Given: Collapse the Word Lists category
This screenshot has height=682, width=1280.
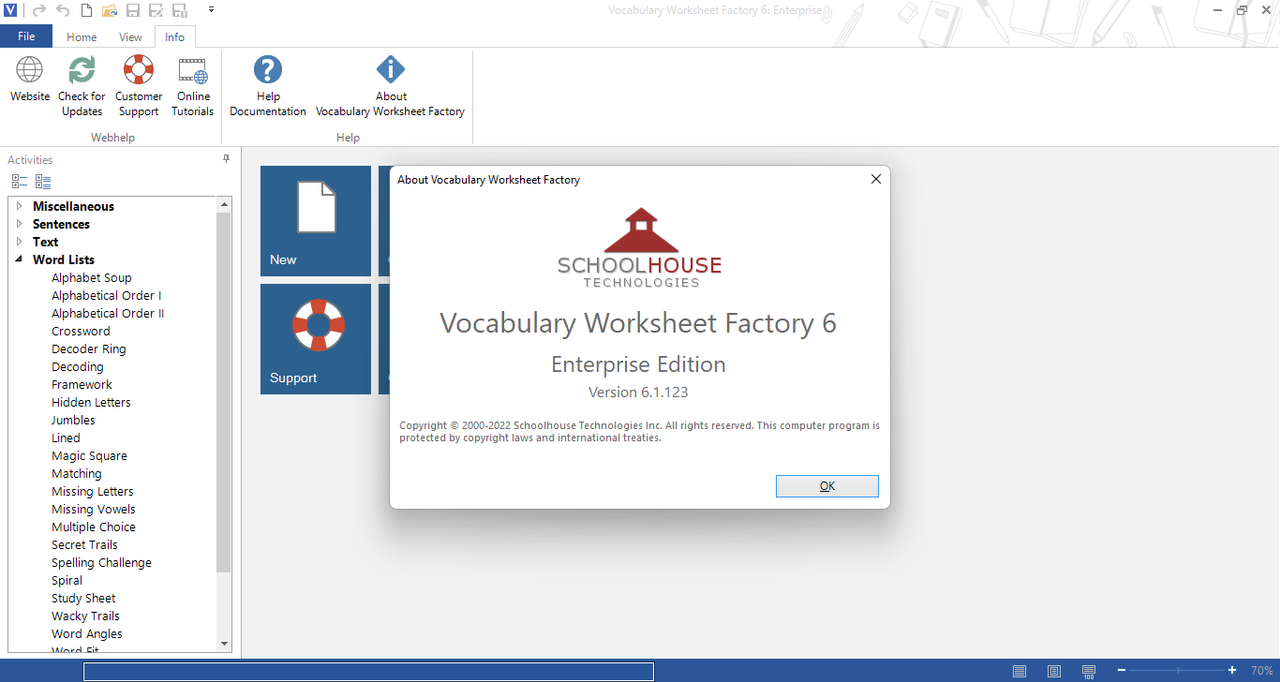Looking at the screenshot, I should (x=19, y=260).
